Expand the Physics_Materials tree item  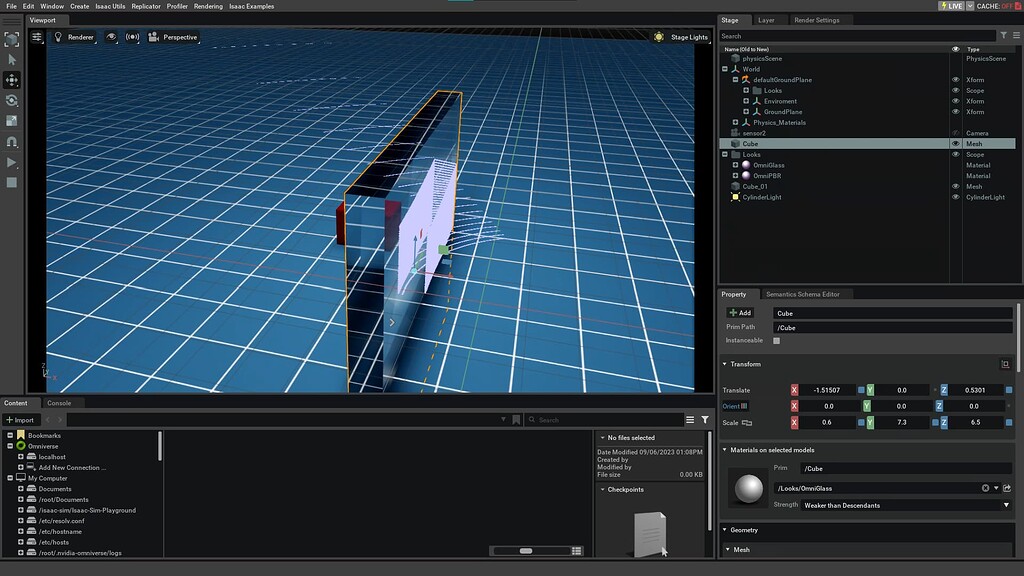(x=734, y=122)
